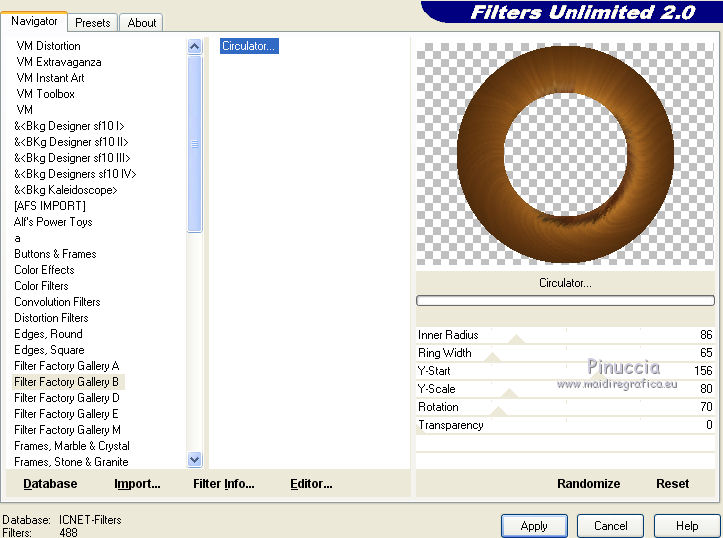Apply the Circulator filter
Viewport: 723px width, 538px height.
point(534,526)
